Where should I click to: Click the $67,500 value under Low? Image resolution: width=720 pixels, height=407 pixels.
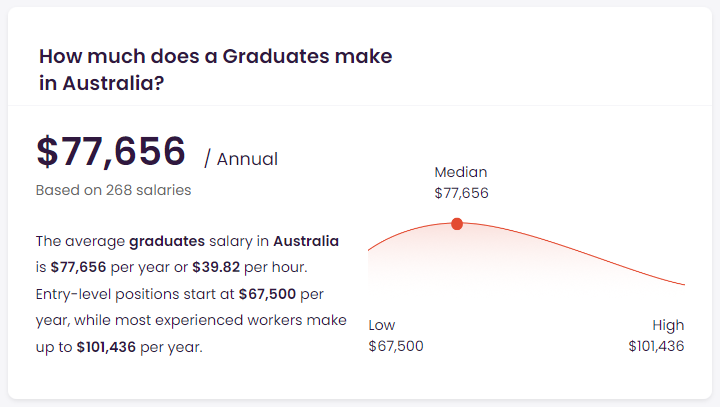(x=396, y=346)
